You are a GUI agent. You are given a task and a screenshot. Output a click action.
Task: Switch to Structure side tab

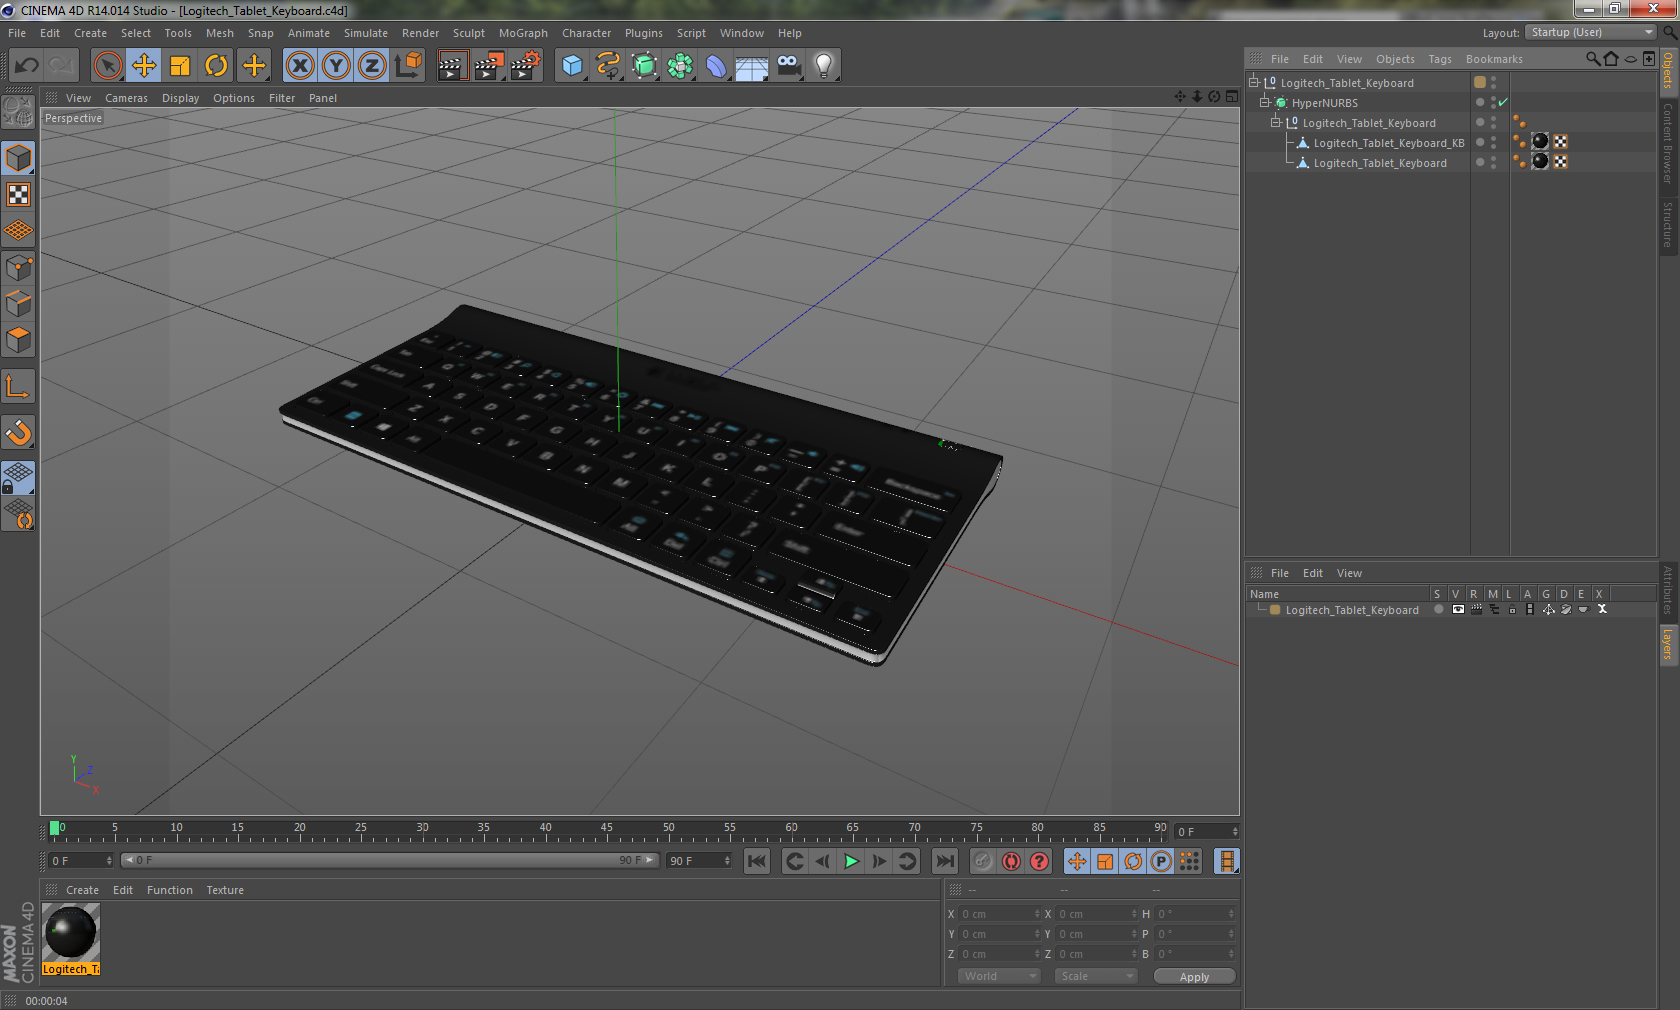click(x=1668, y=225)
